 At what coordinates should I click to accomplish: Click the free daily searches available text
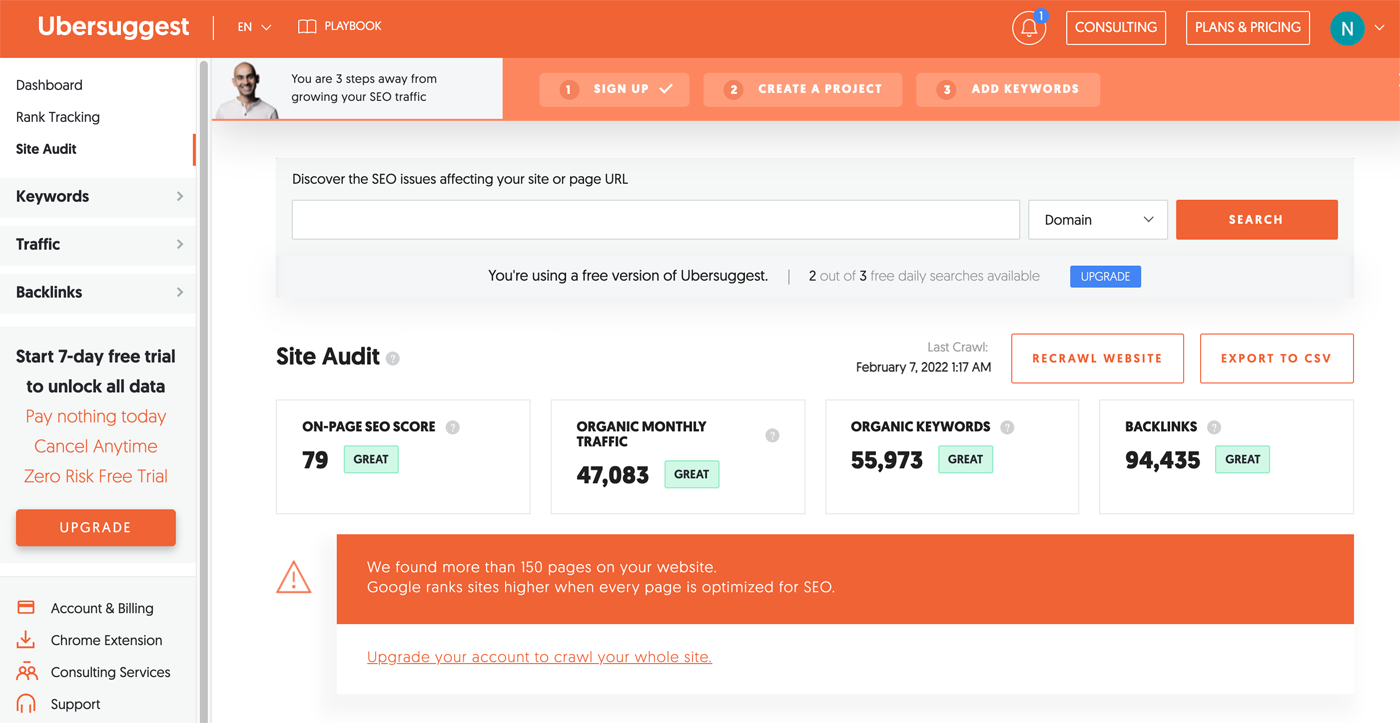(924, 276)
